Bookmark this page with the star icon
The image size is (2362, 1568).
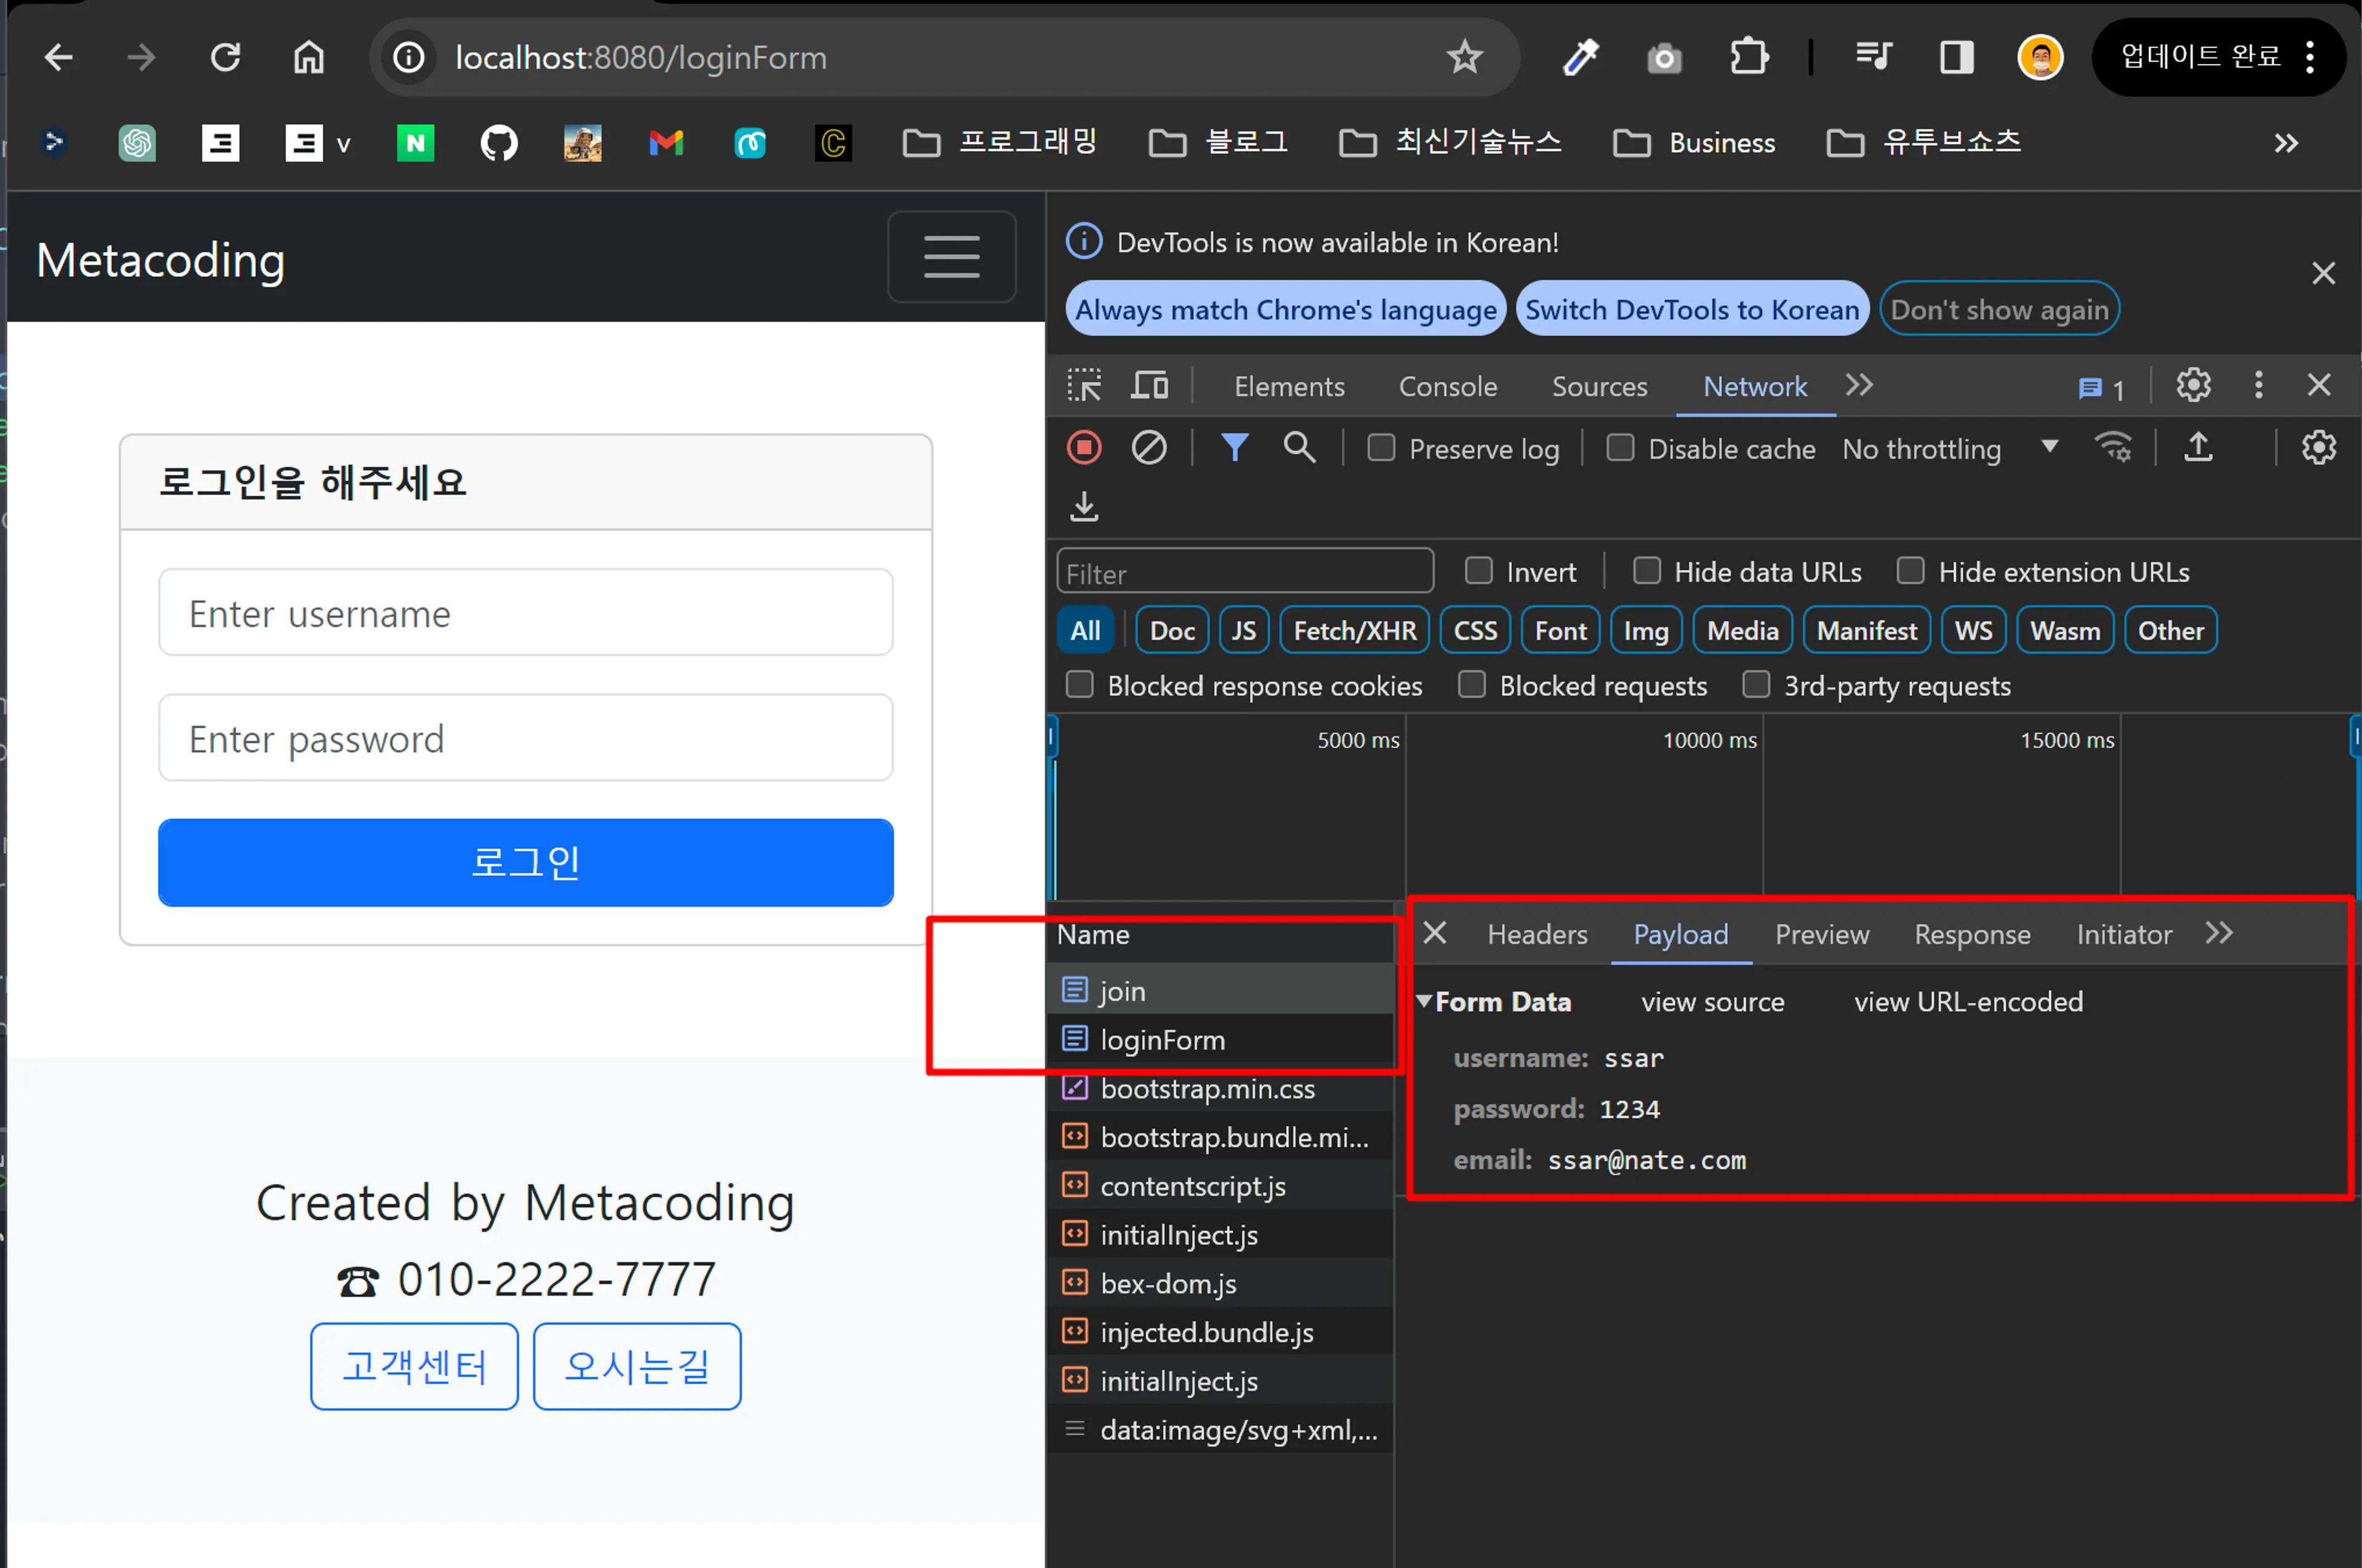point(1464,58)
